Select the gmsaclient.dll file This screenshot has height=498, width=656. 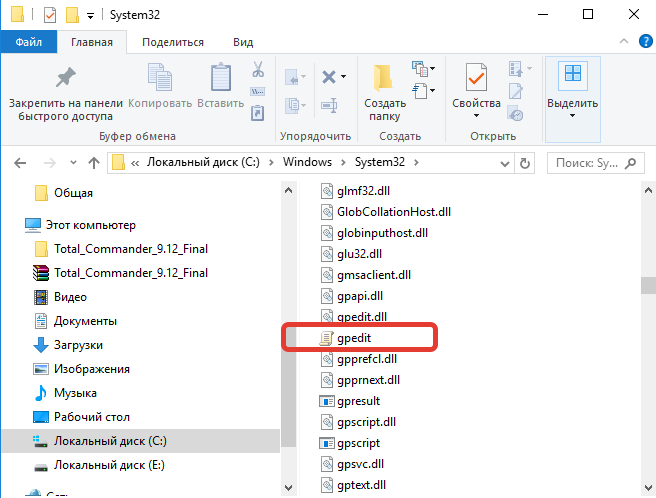pos(366,275)
